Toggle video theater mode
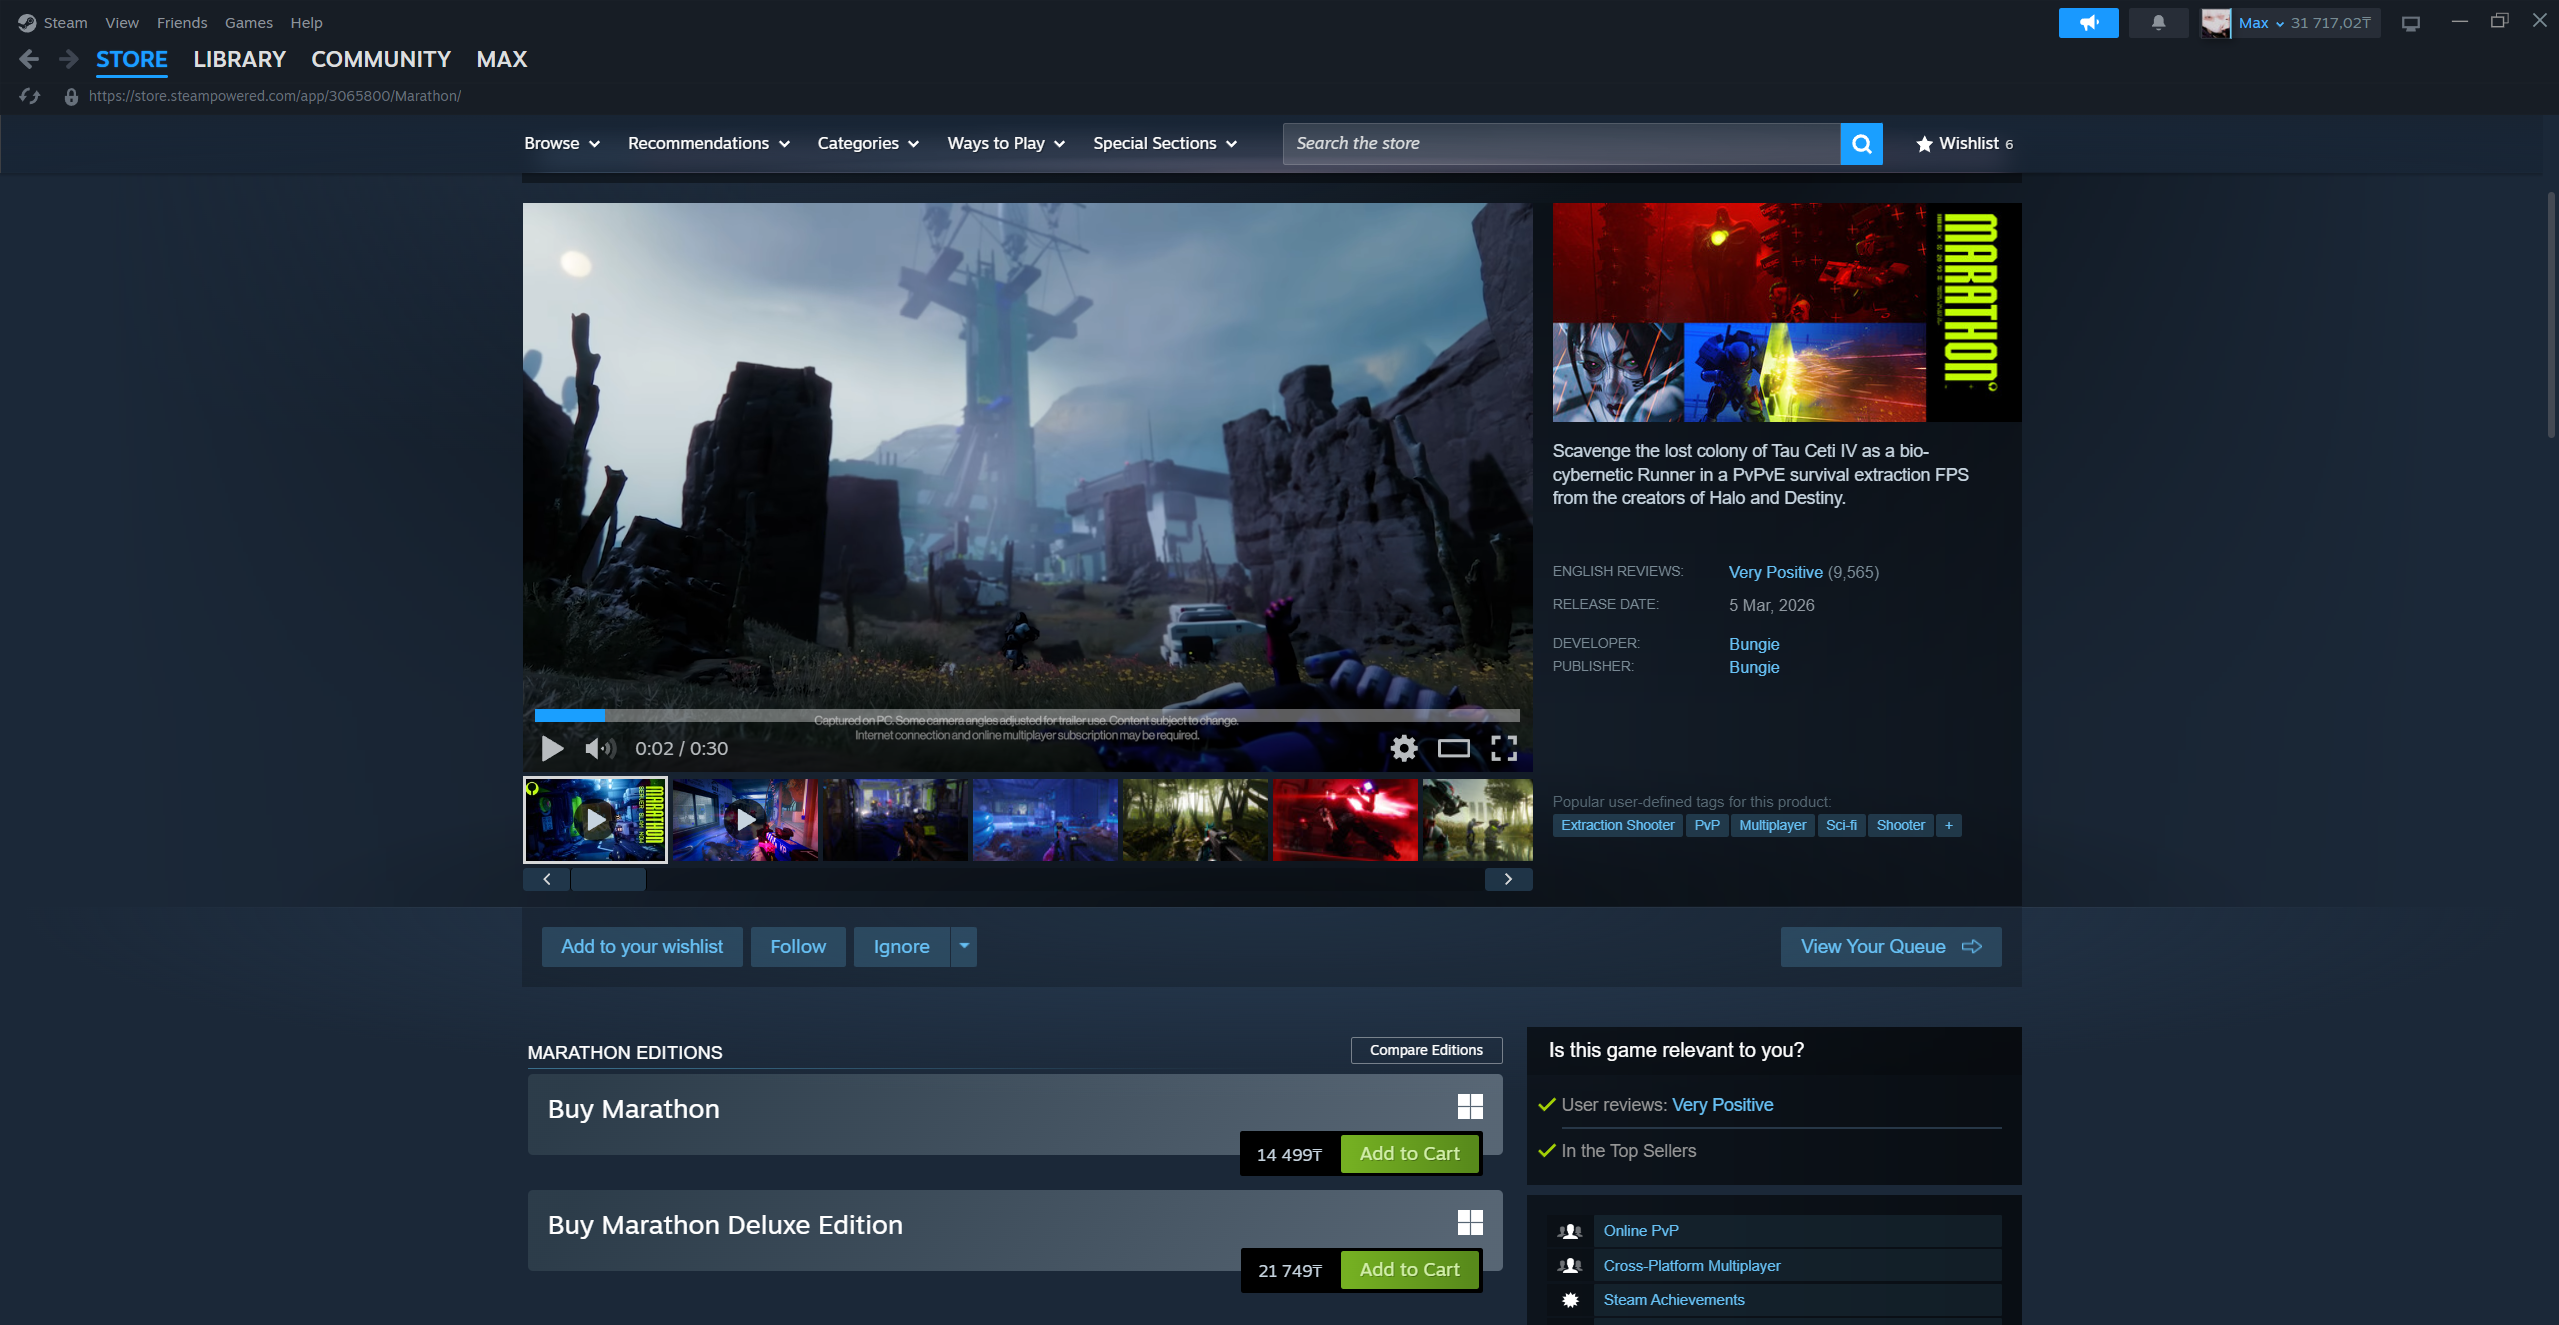Screen dimensions: 2559x1325 click(1453, 748)
